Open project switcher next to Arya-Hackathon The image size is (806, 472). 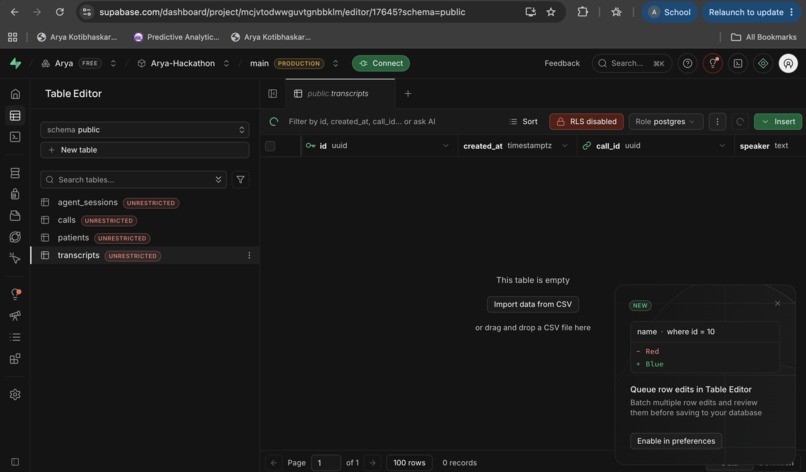click(226, 63)
